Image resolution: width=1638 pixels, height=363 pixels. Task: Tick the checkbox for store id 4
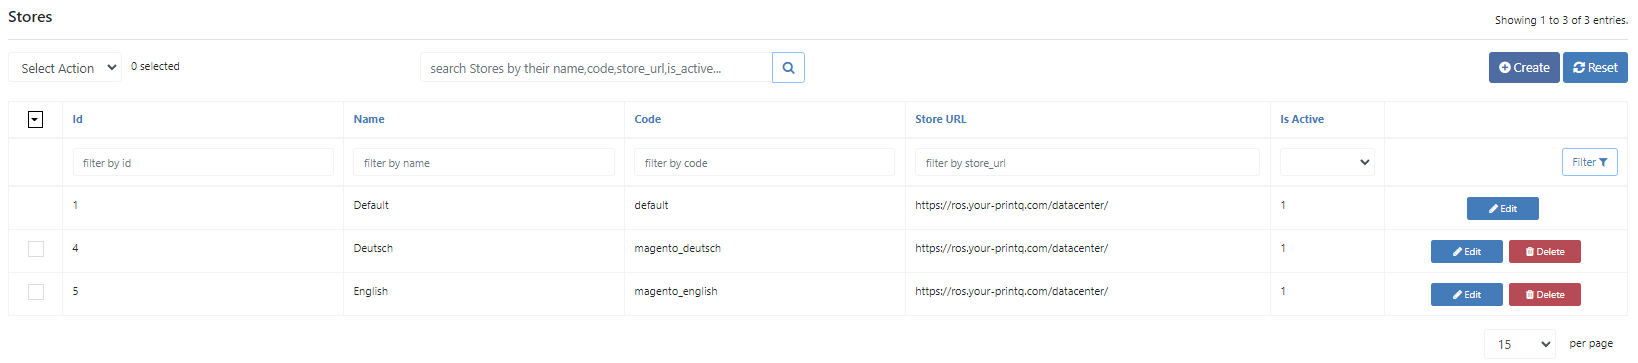(x=36, y=249)
